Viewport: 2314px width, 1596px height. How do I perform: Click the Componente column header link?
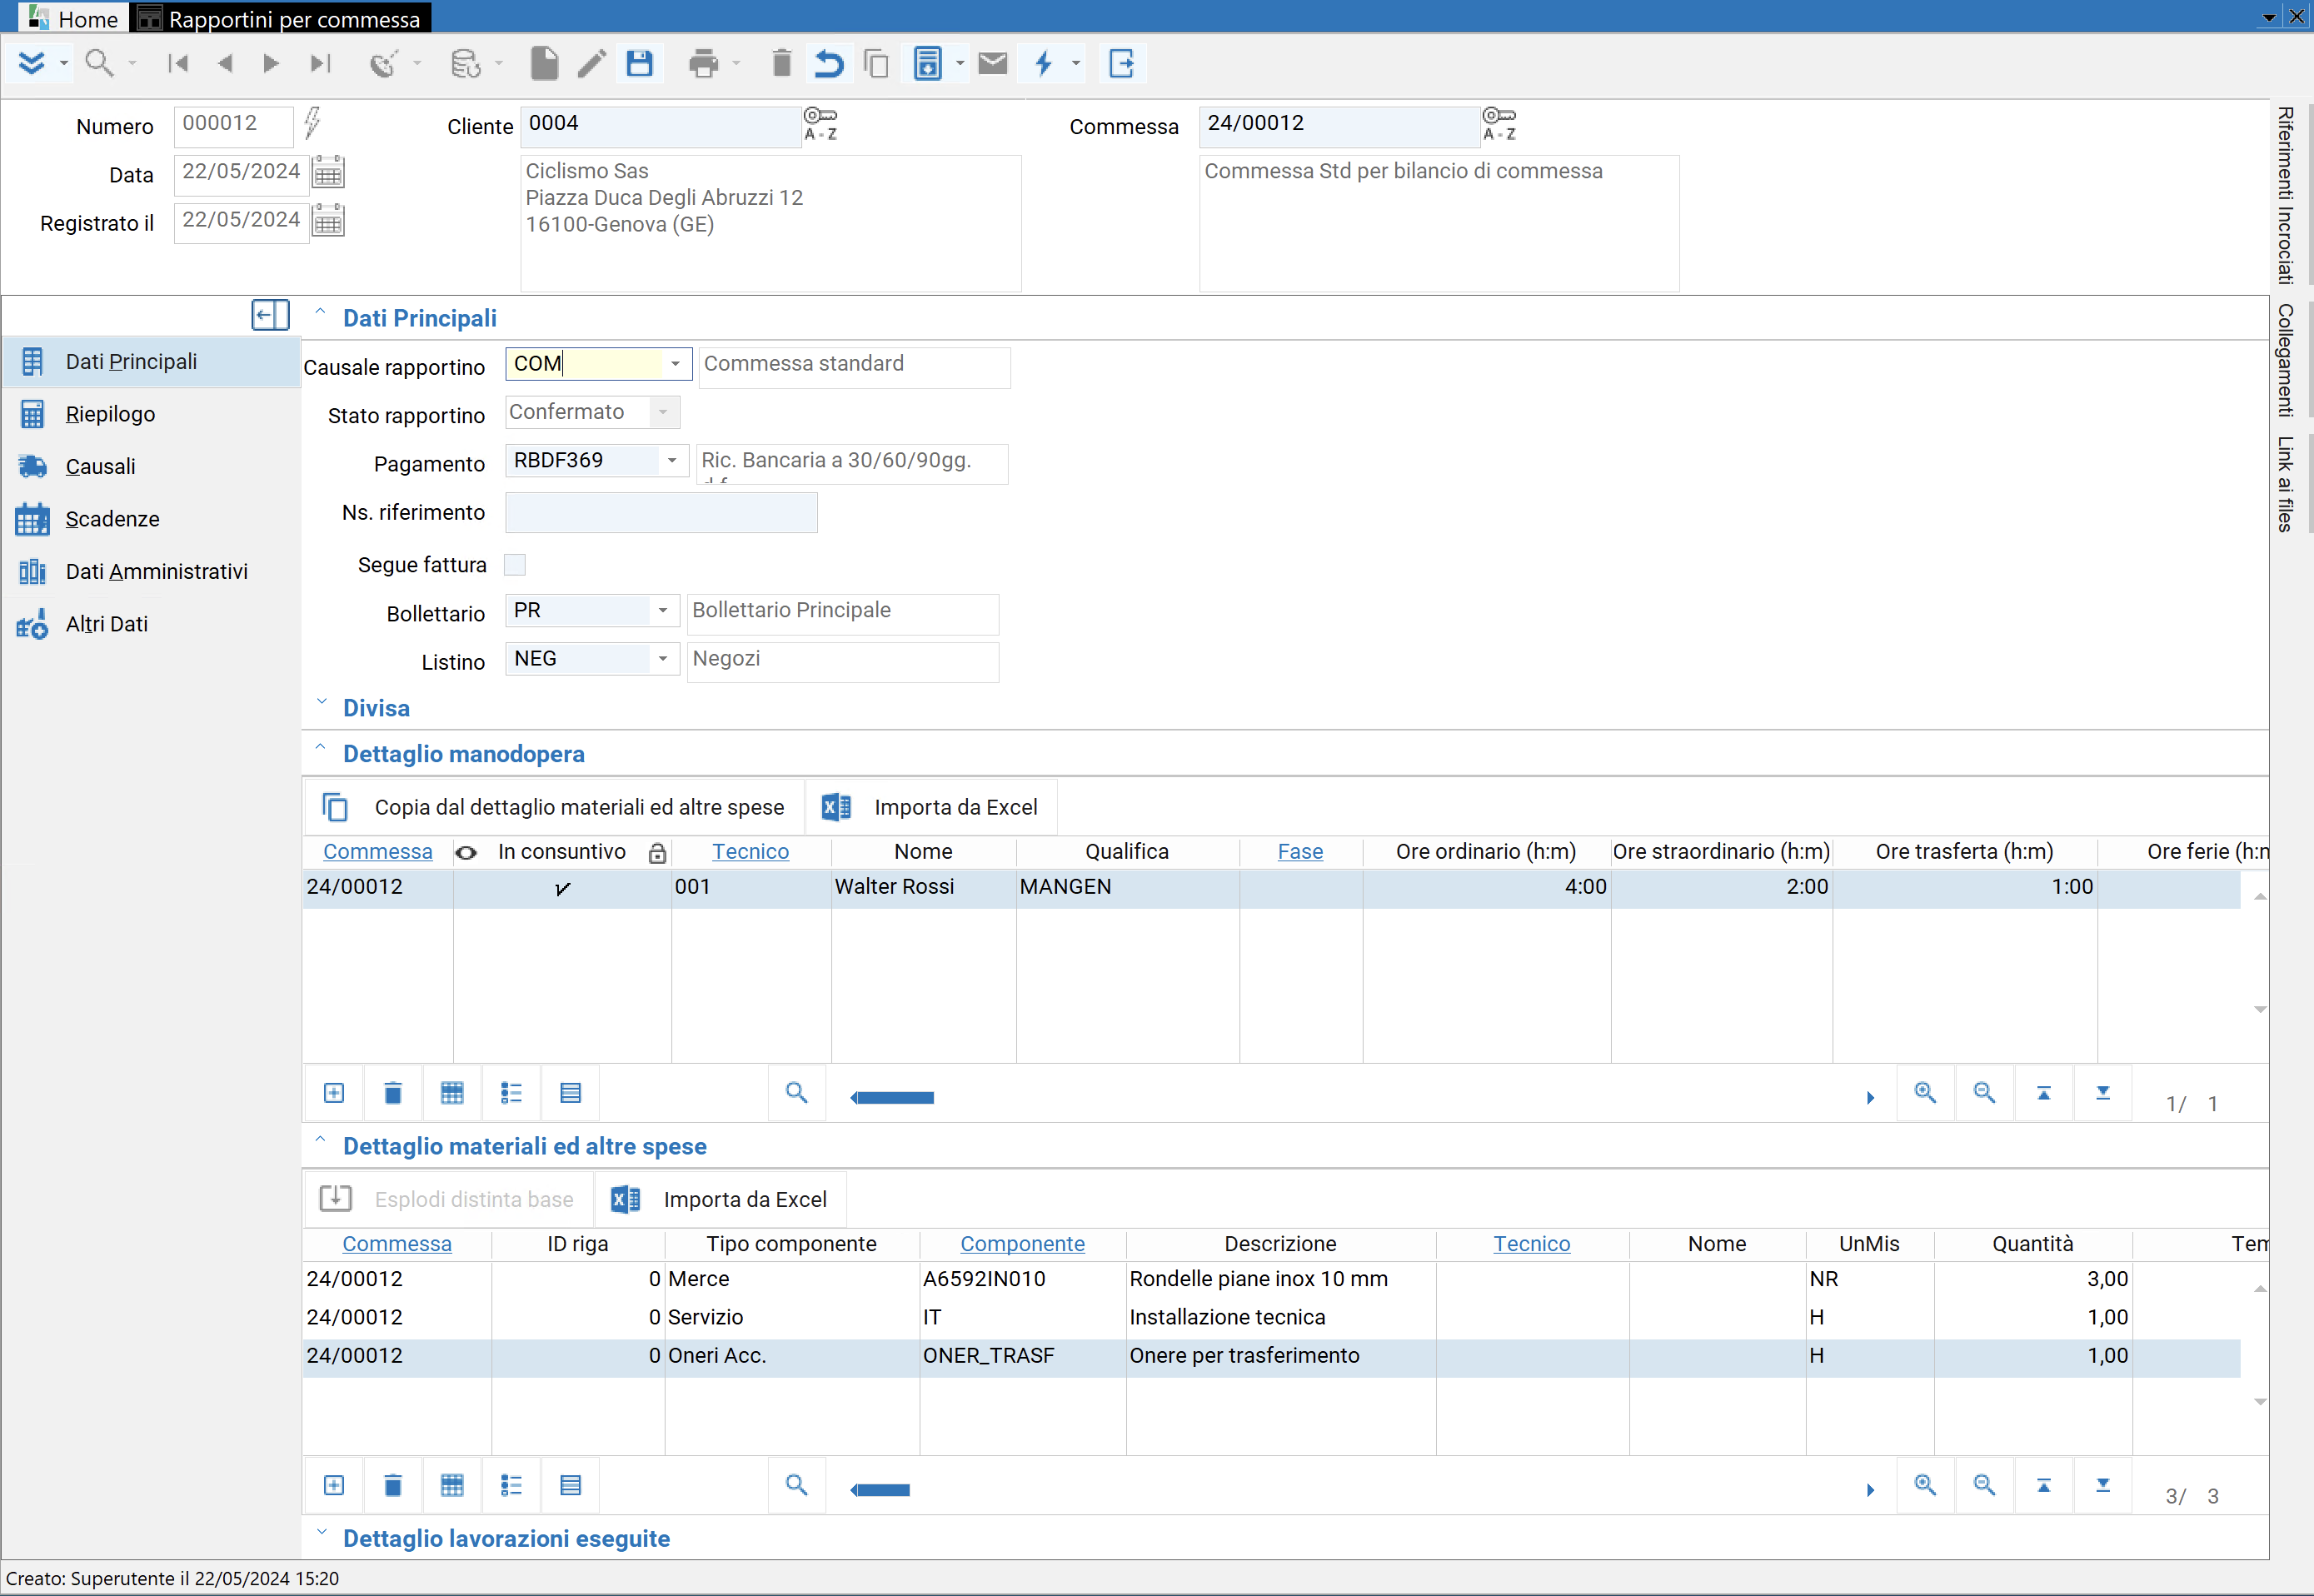pyautogui.click(x=1022, y=1244)
